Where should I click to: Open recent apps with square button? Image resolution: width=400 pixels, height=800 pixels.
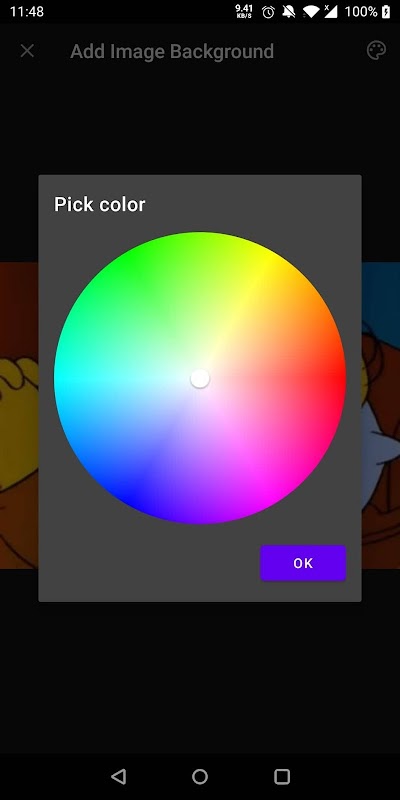click(282, 777)
